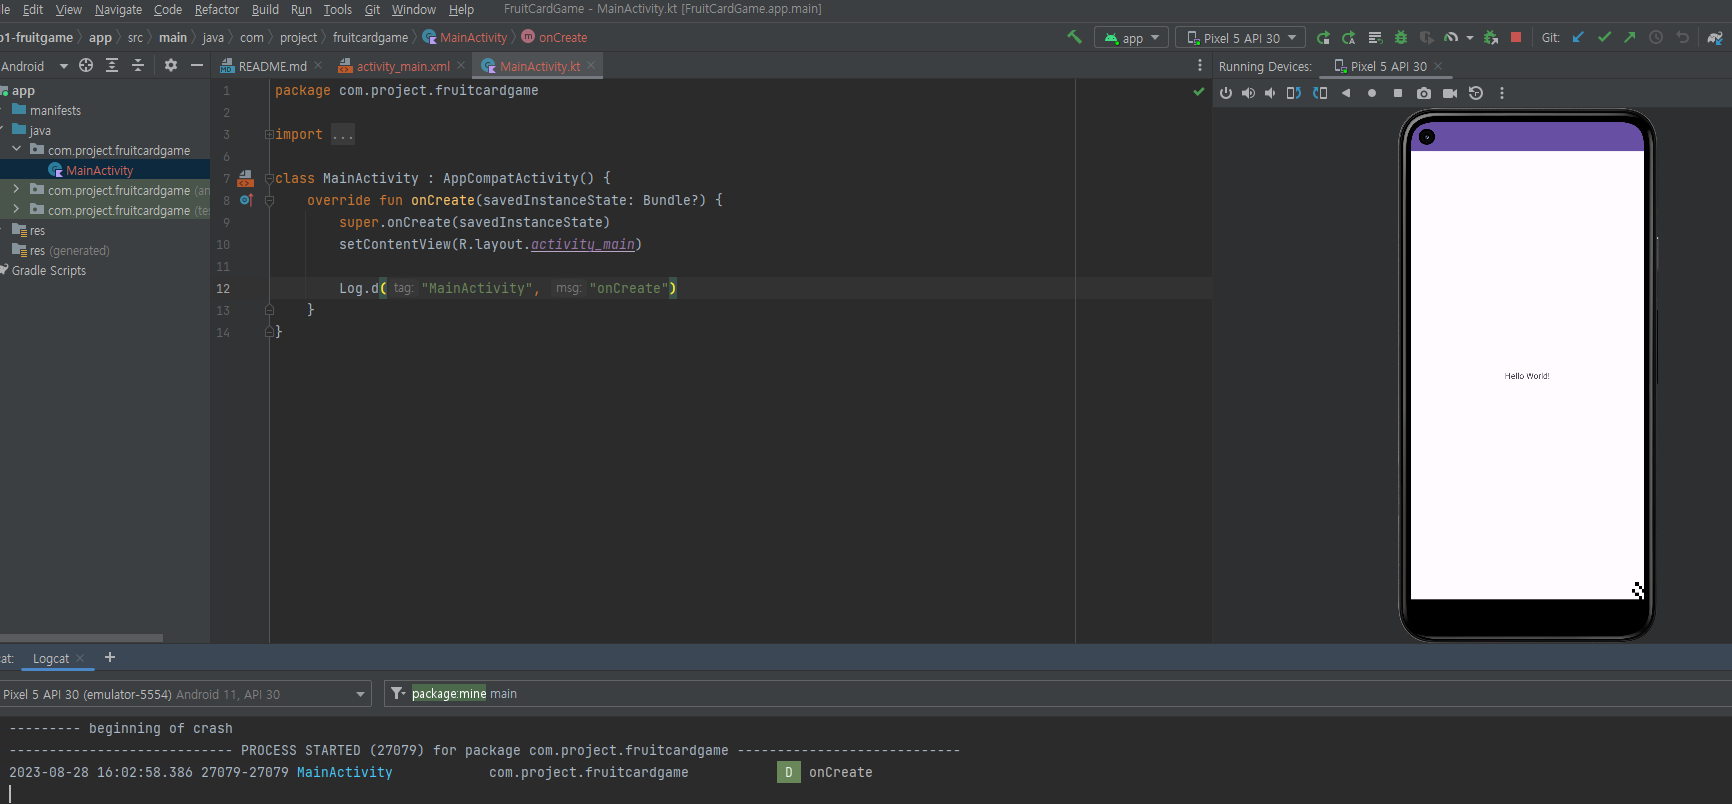Click the Debug app bug icon
The height and width of the screenshot is (804, 1732).
[x=1401, y=38]
